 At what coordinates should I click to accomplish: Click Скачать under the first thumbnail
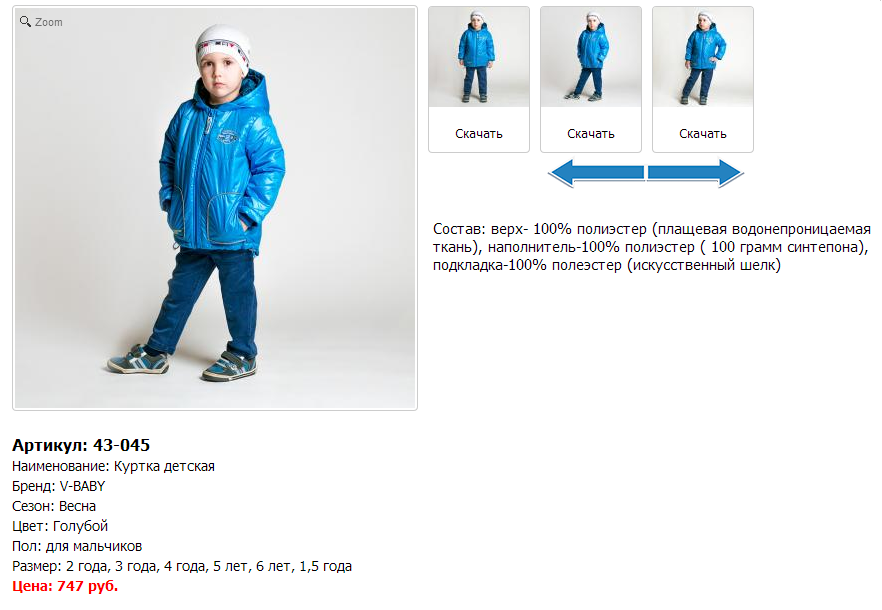tap(479, 134)
